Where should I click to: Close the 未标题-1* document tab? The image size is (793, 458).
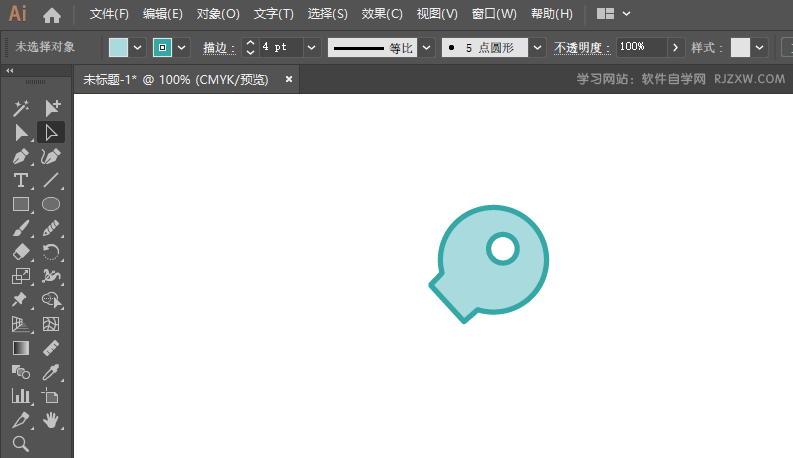pos(289,79)
